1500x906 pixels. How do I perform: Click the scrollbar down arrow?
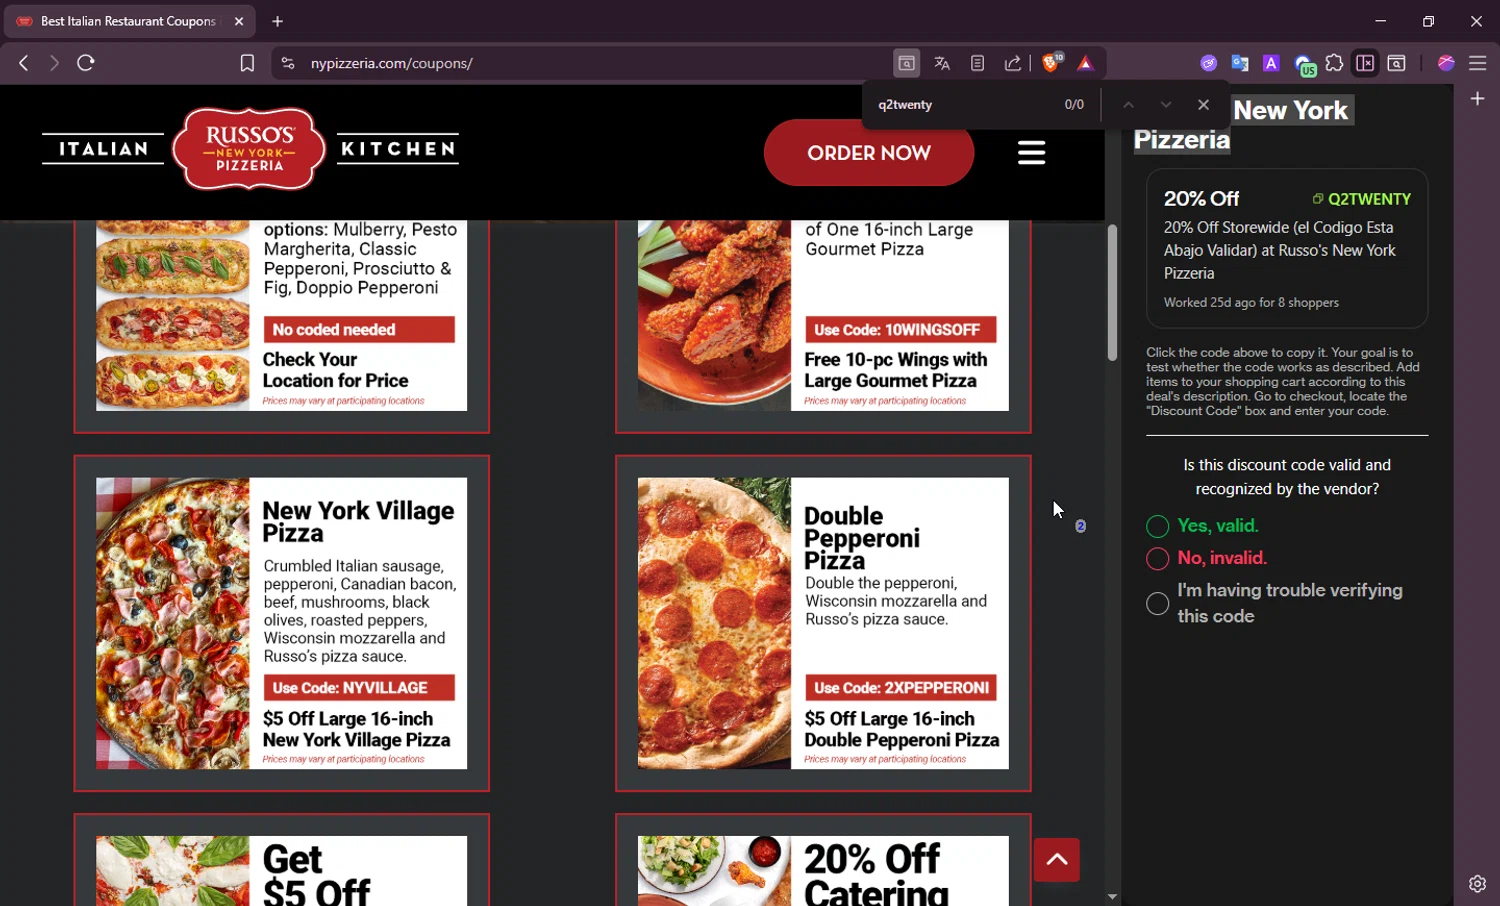click(1112, 897)
